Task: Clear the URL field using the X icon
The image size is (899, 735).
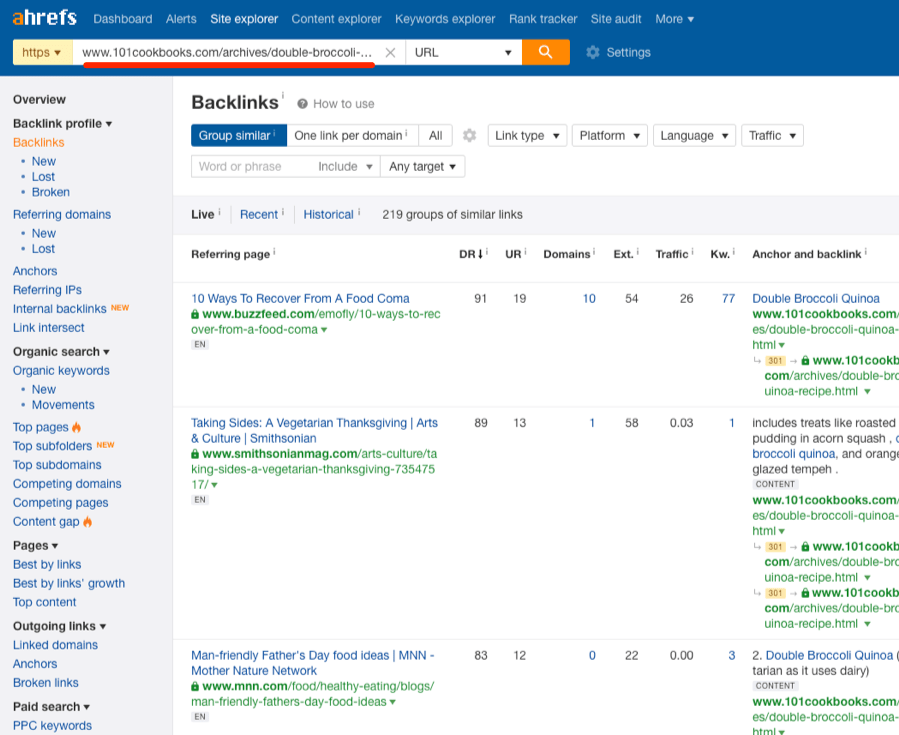Action: [x=390, y=51]
